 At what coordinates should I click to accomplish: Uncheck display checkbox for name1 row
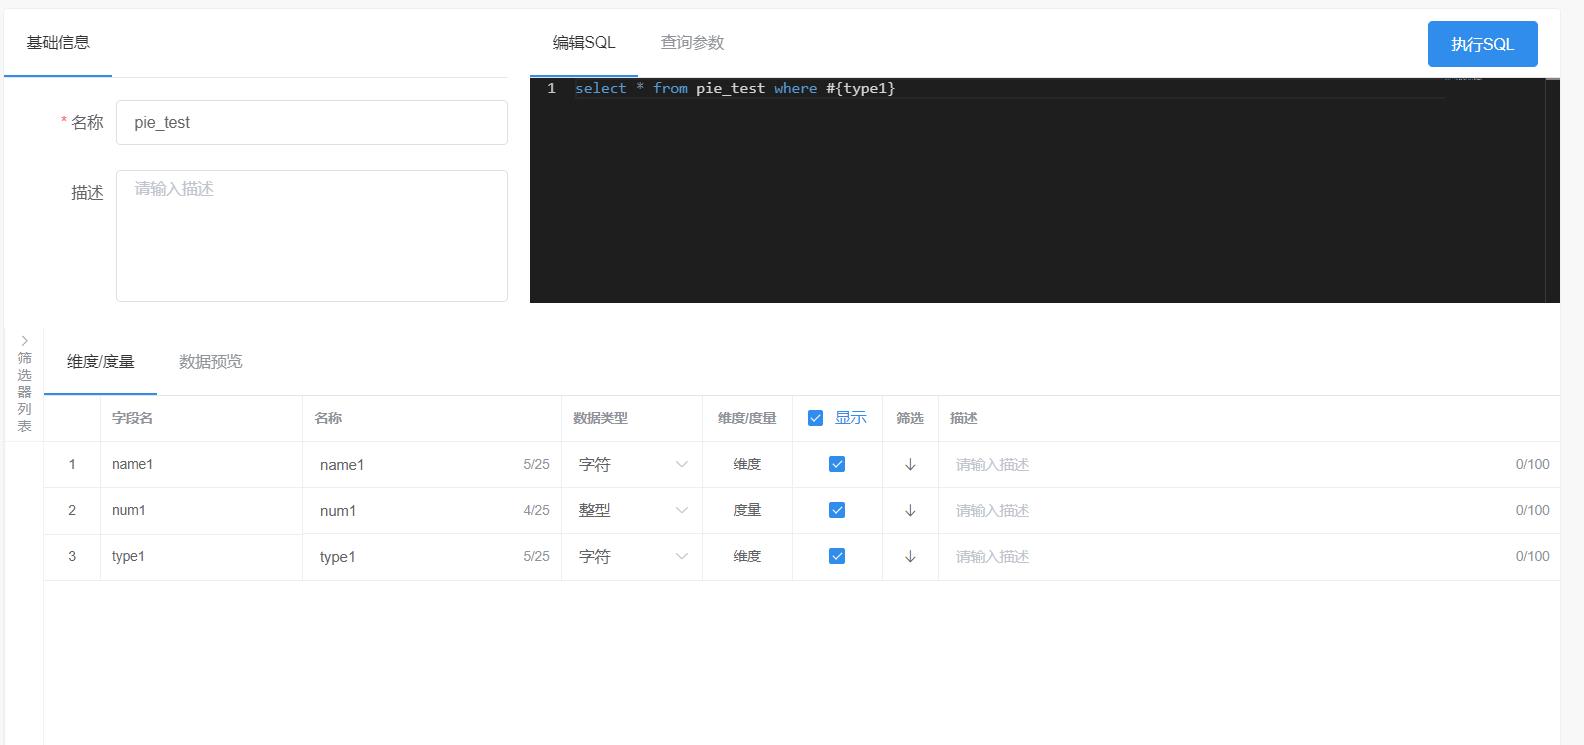click(837, 464)
